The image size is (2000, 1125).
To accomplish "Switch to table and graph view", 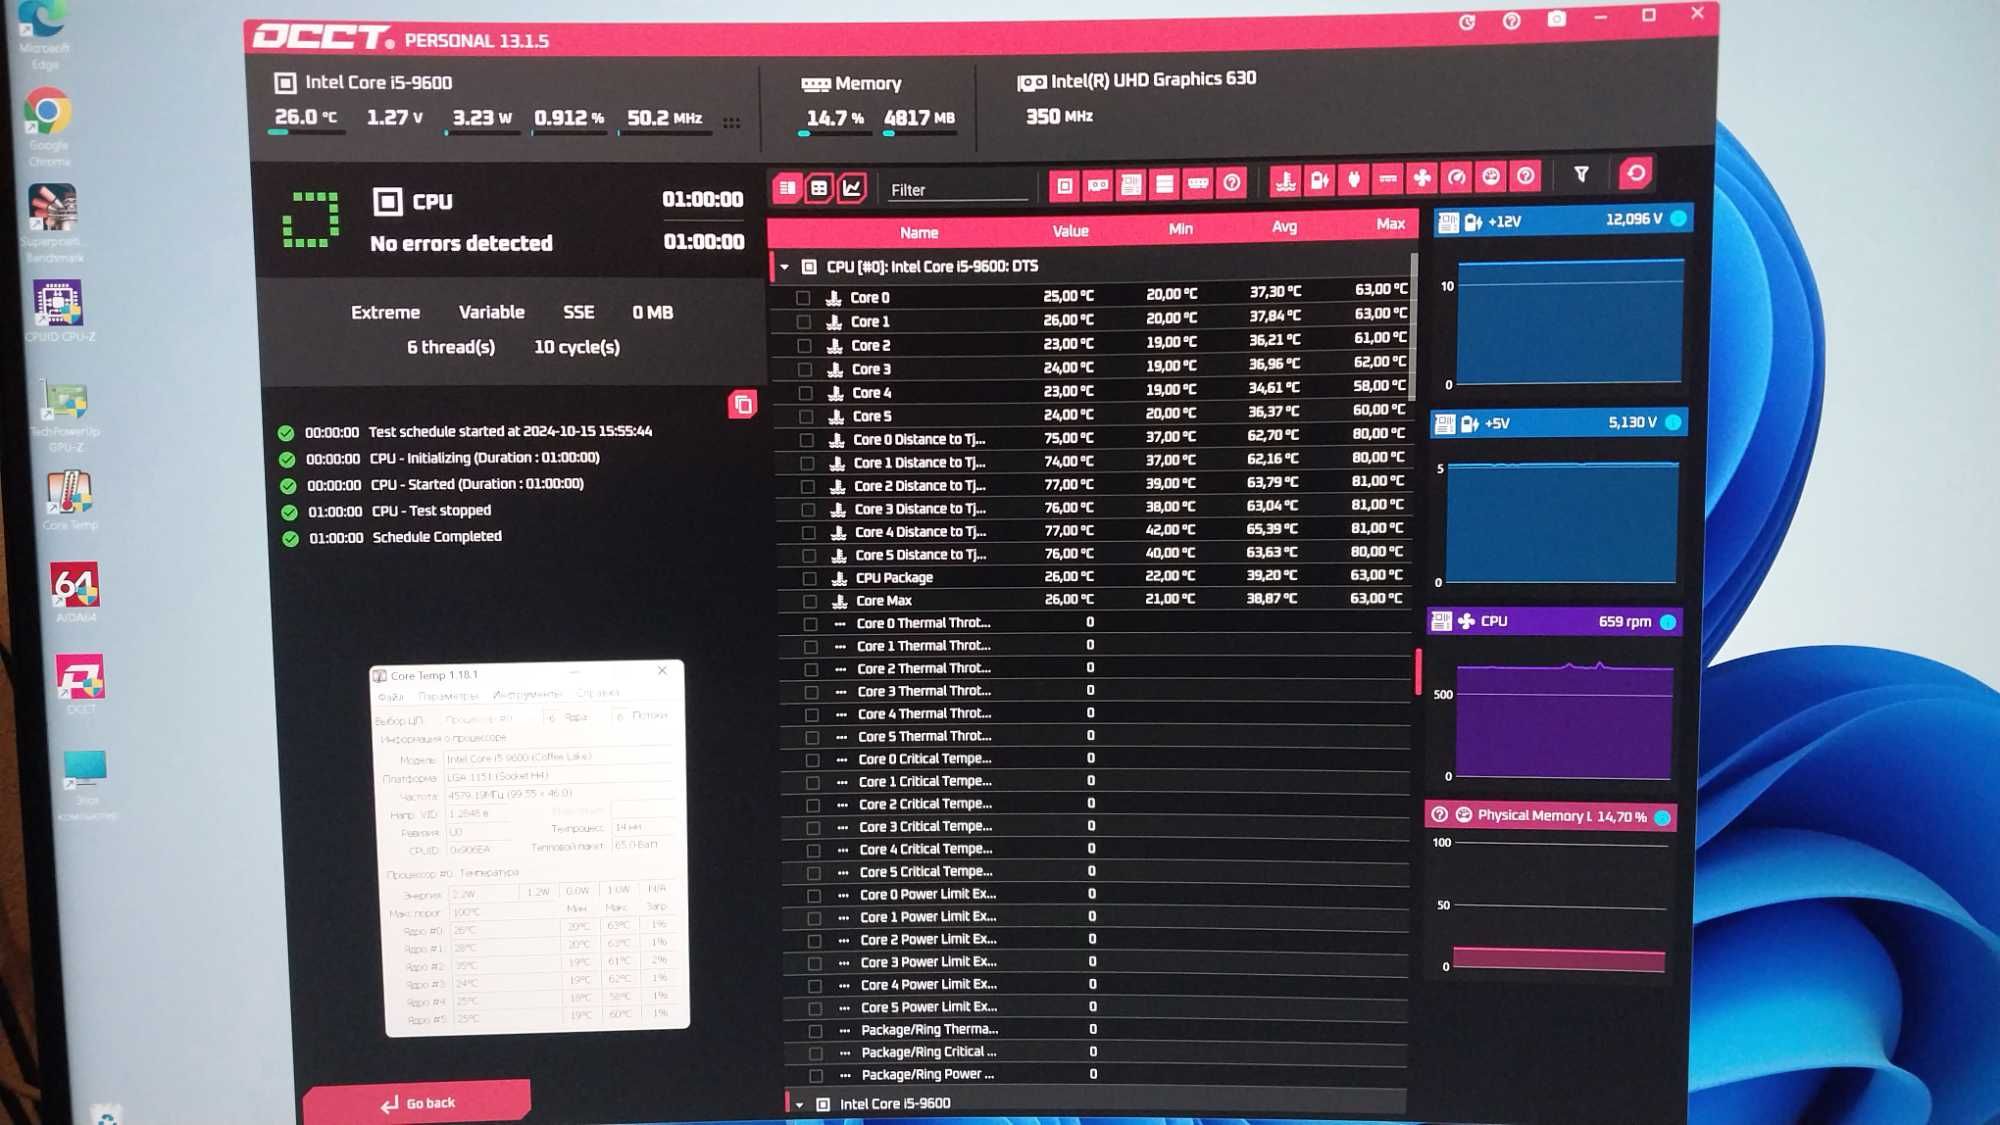I will point(819,188).
